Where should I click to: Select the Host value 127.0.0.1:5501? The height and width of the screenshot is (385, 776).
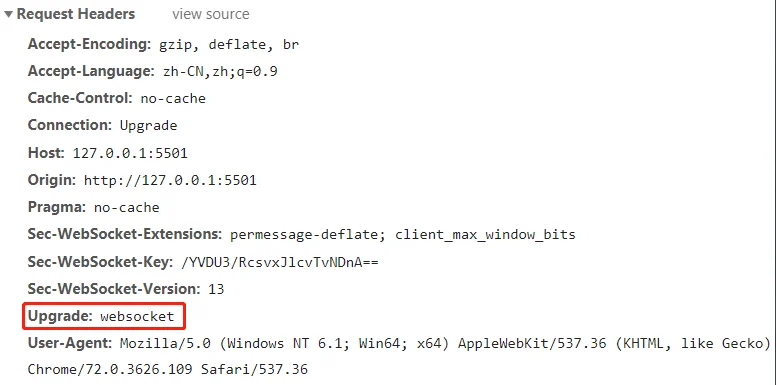[130, 153]
